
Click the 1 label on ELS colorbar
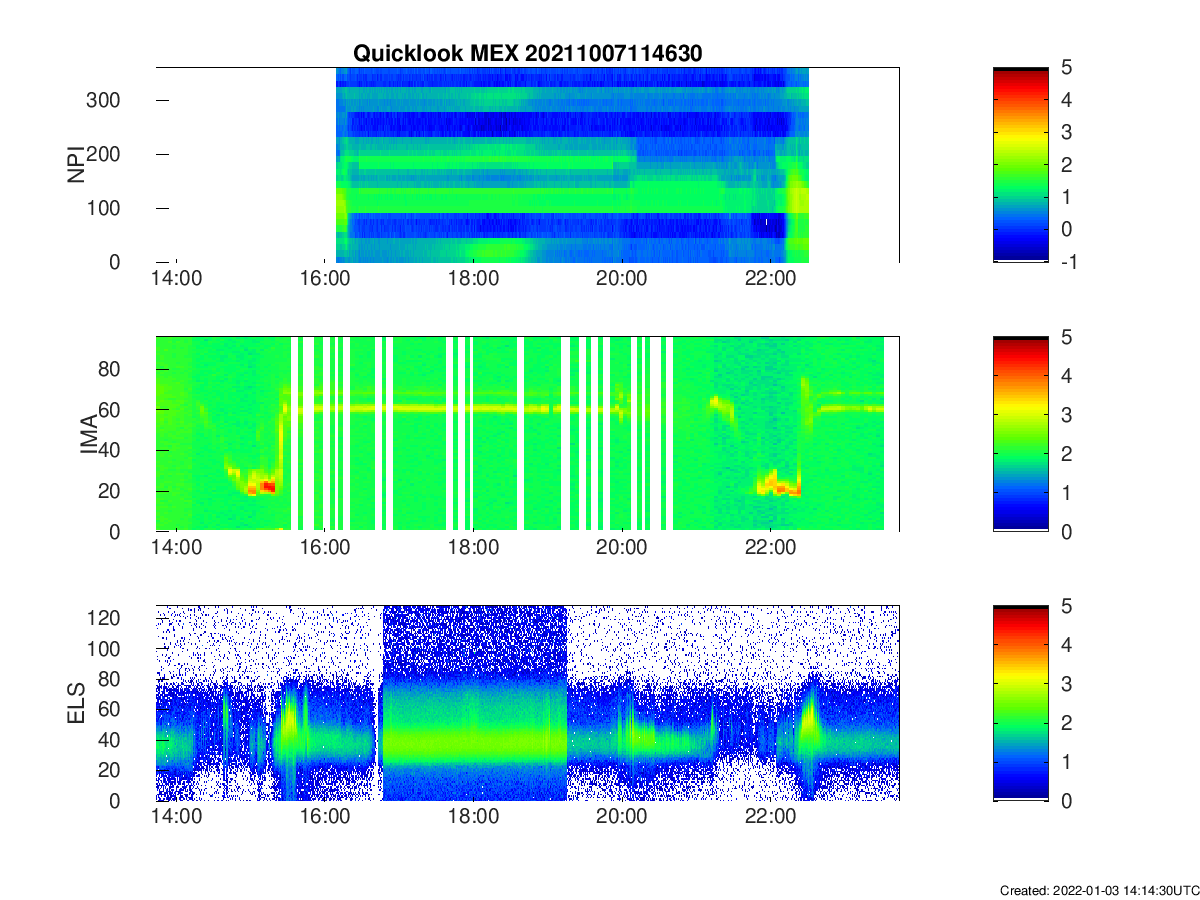point(1066,762)
